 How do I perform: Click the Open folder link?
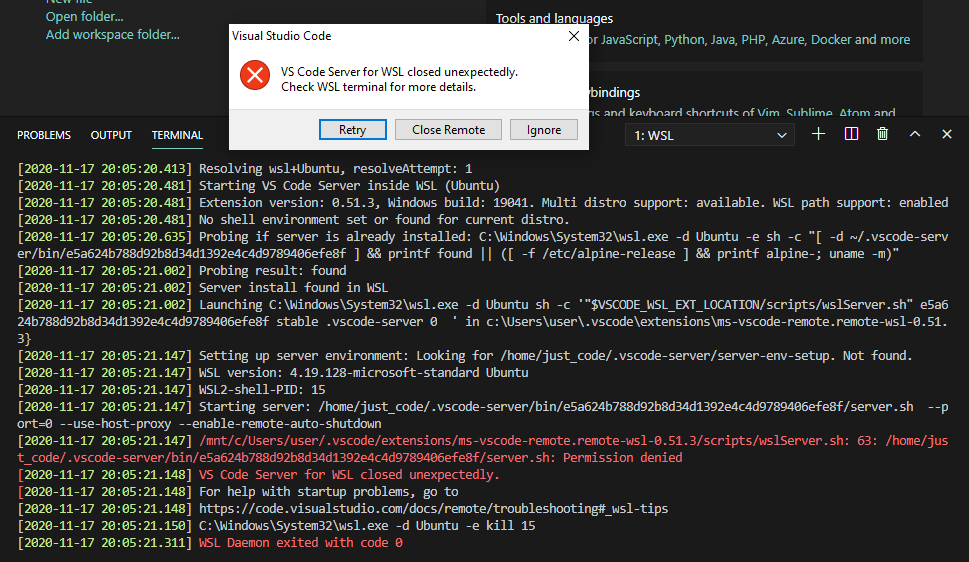click(x=85, y=17)
